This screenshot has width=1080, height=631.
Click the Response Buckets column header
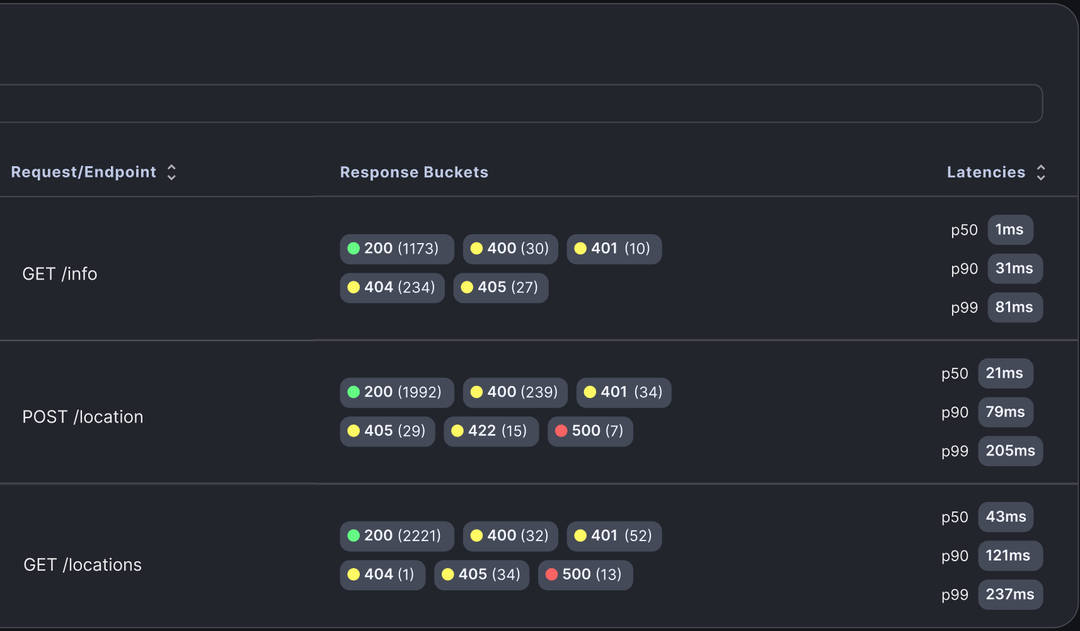coord(414,172)
